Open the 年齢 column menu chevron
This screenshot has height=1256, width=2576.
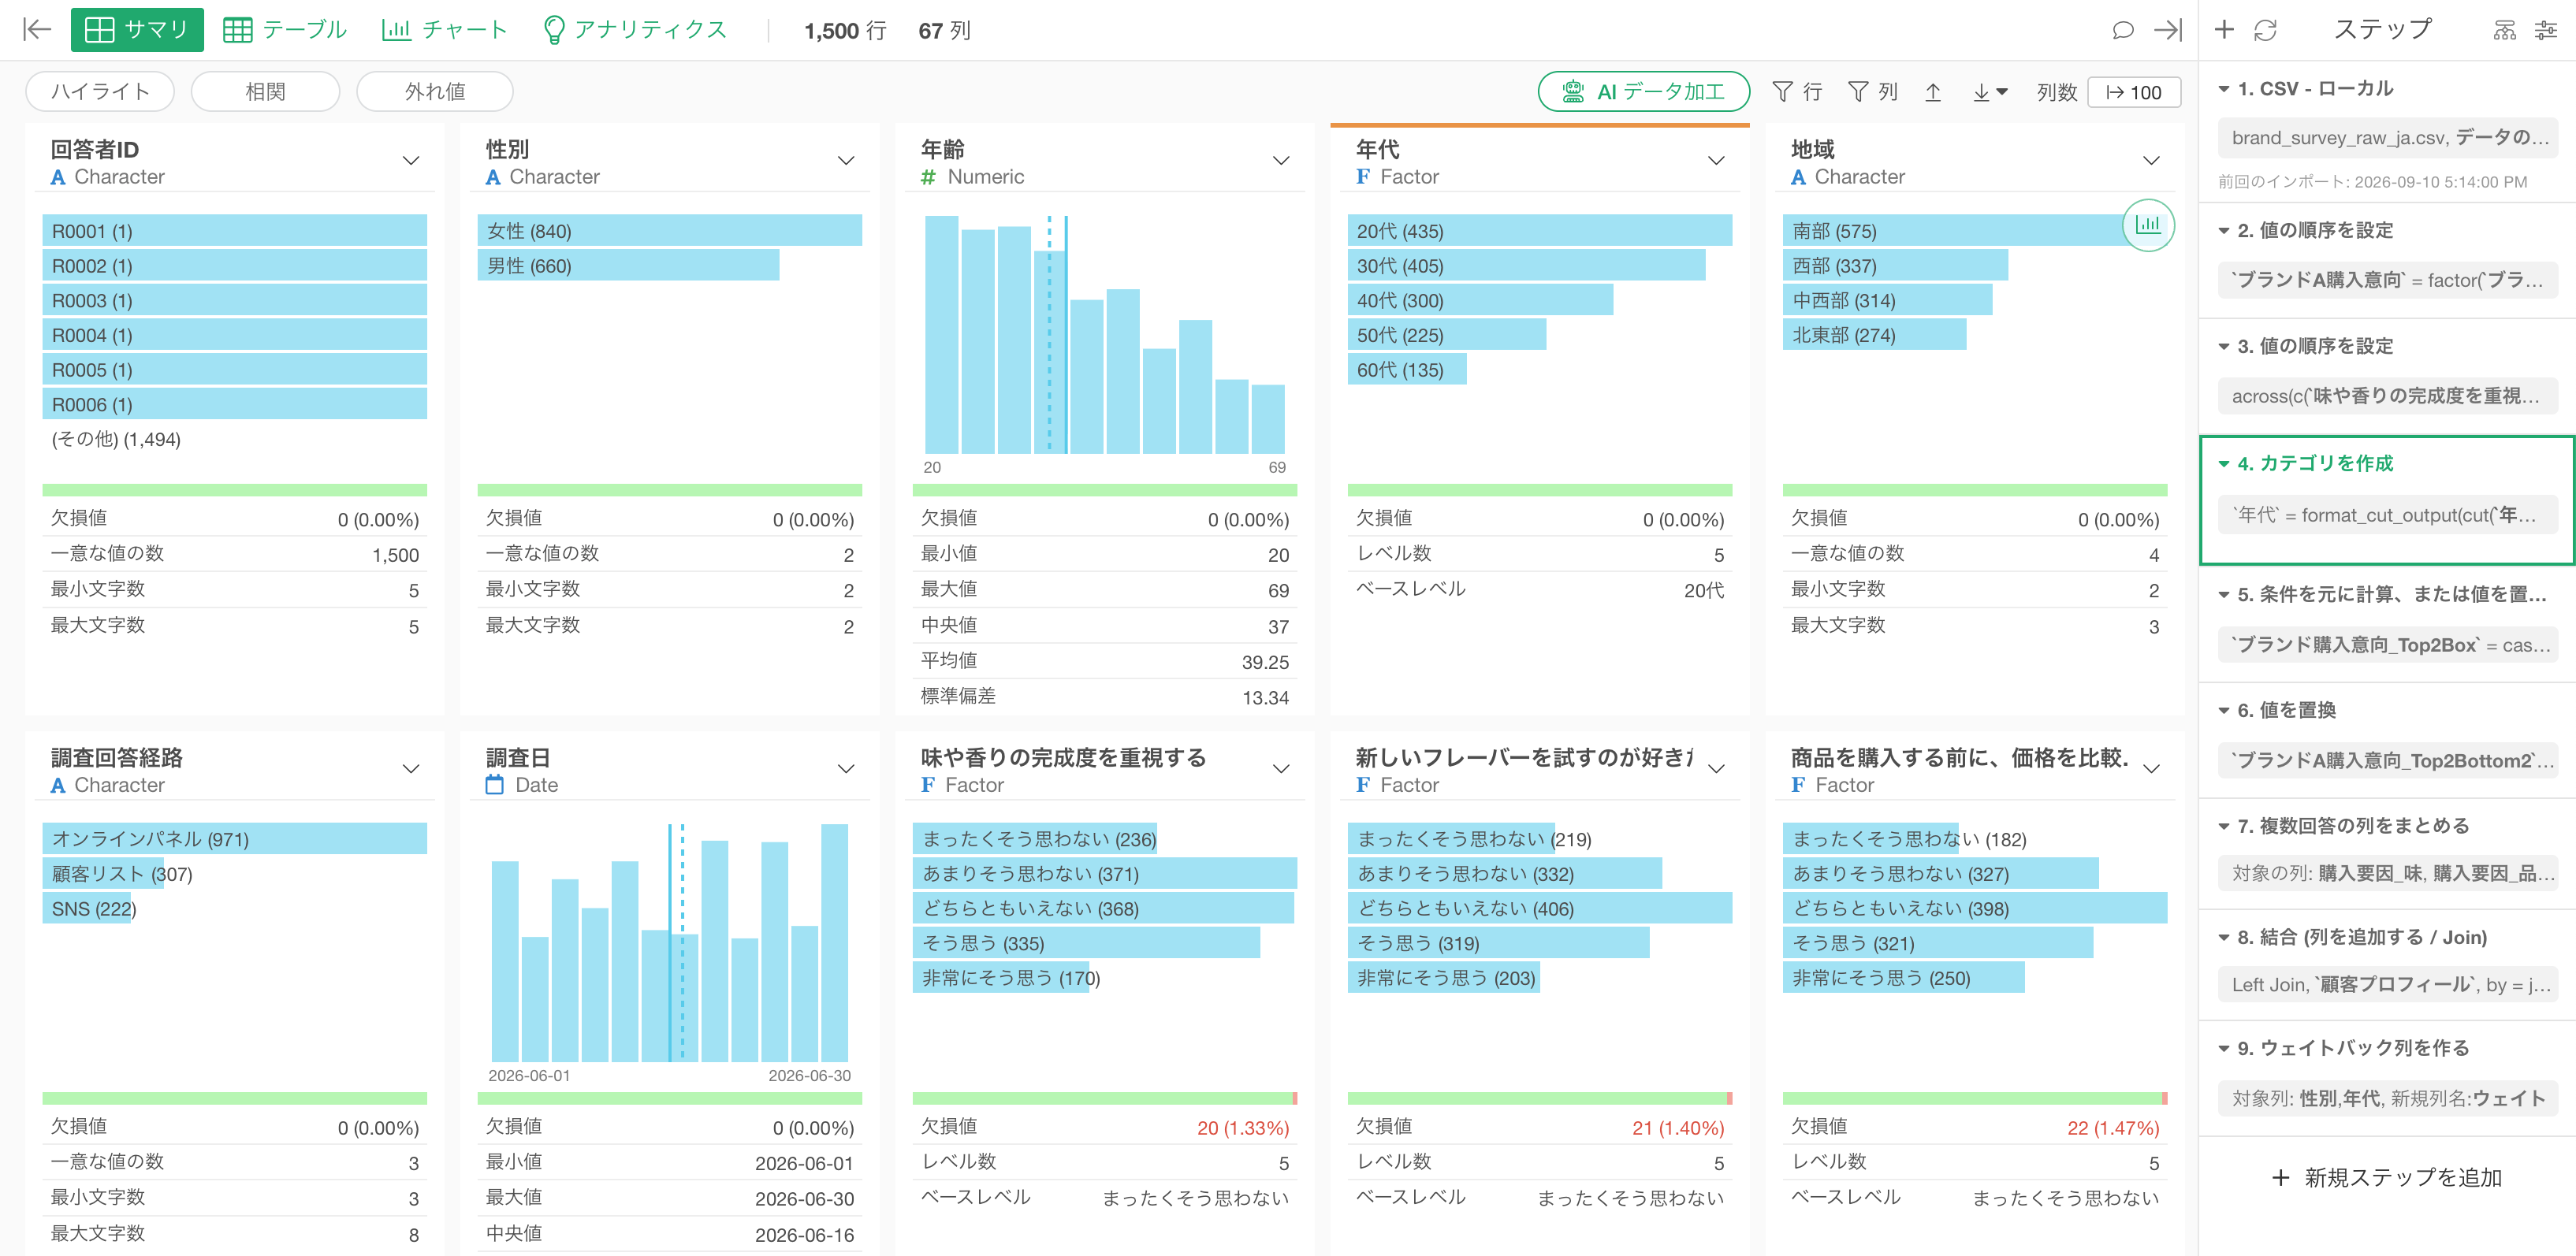point(1281,161)
